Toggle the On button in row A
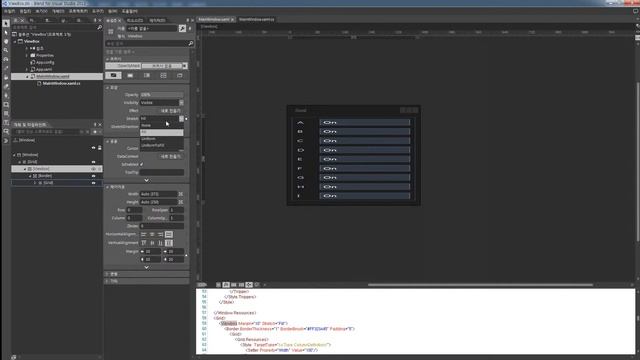The height and width of the screenshot is (360, 640). (x=364, y=122)
